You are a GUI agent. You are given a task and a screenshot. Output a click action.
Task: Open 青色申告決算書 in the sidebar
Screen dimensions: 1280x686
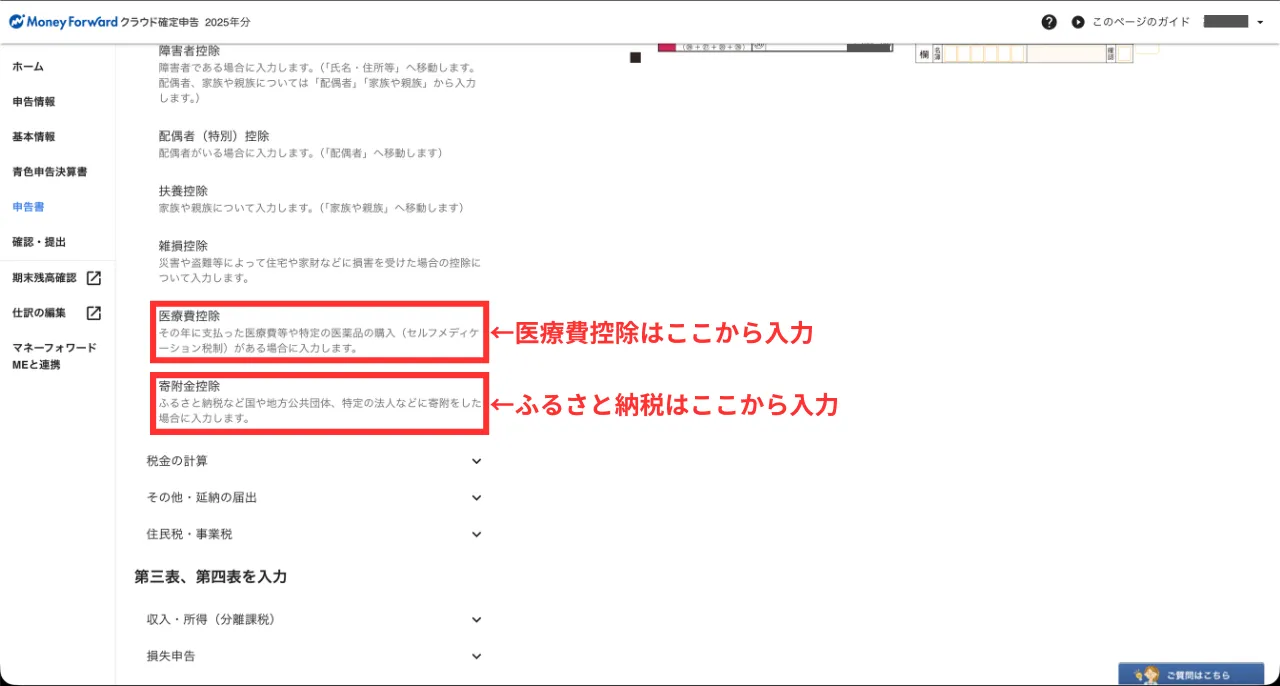(x=49, y=172)
